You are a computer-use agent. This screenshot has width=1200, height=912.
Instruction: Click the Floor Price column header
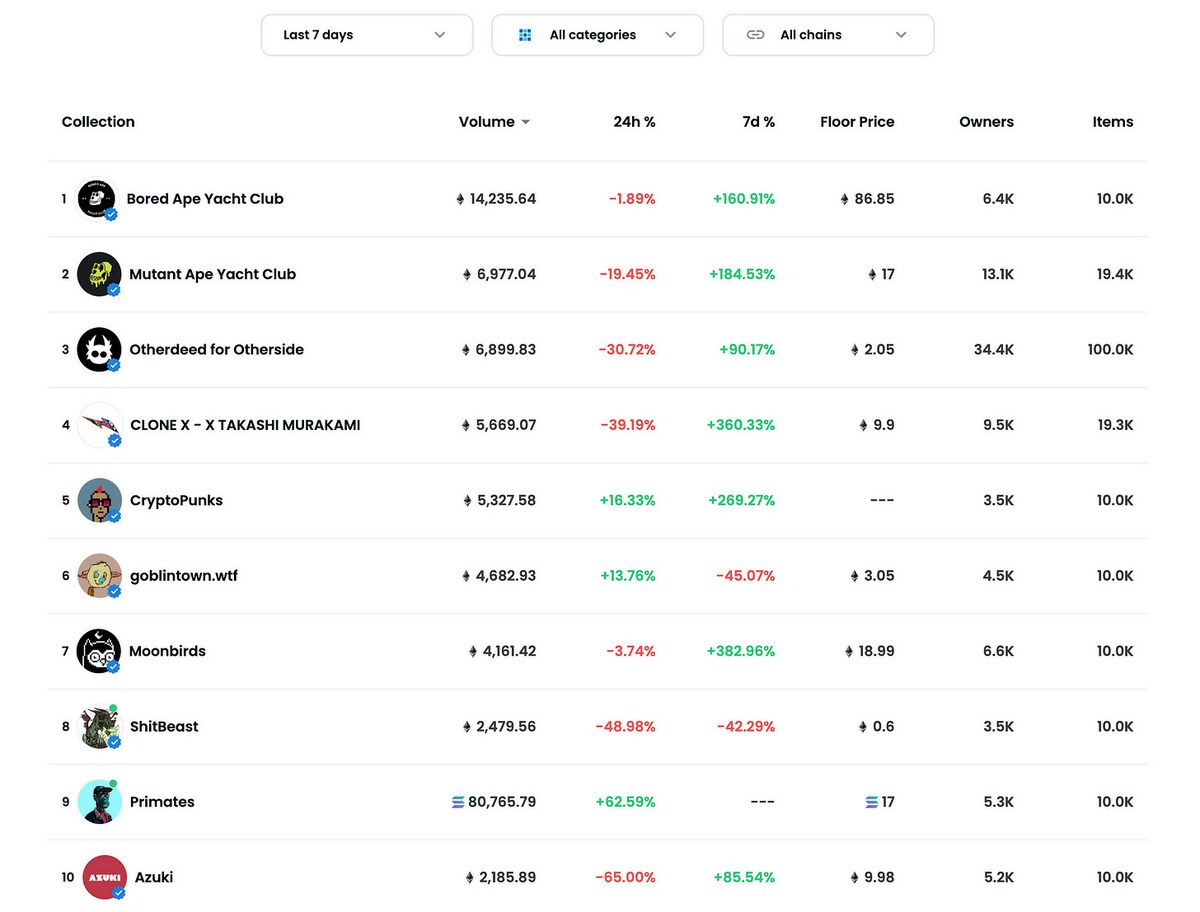(x=857, y=122)
